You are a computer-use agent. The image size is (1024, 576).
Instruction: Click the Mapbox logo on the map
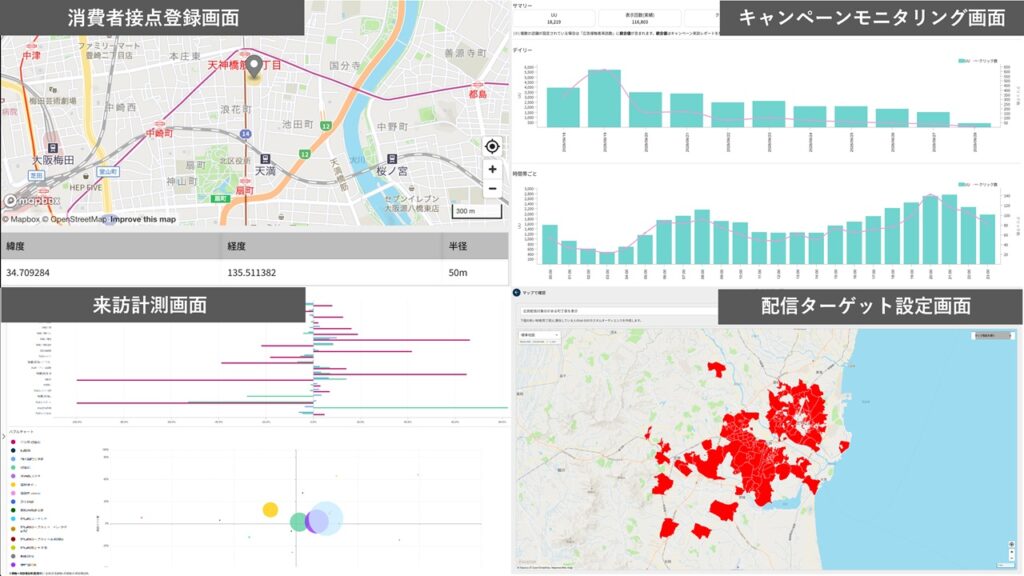tap(32, 200)
